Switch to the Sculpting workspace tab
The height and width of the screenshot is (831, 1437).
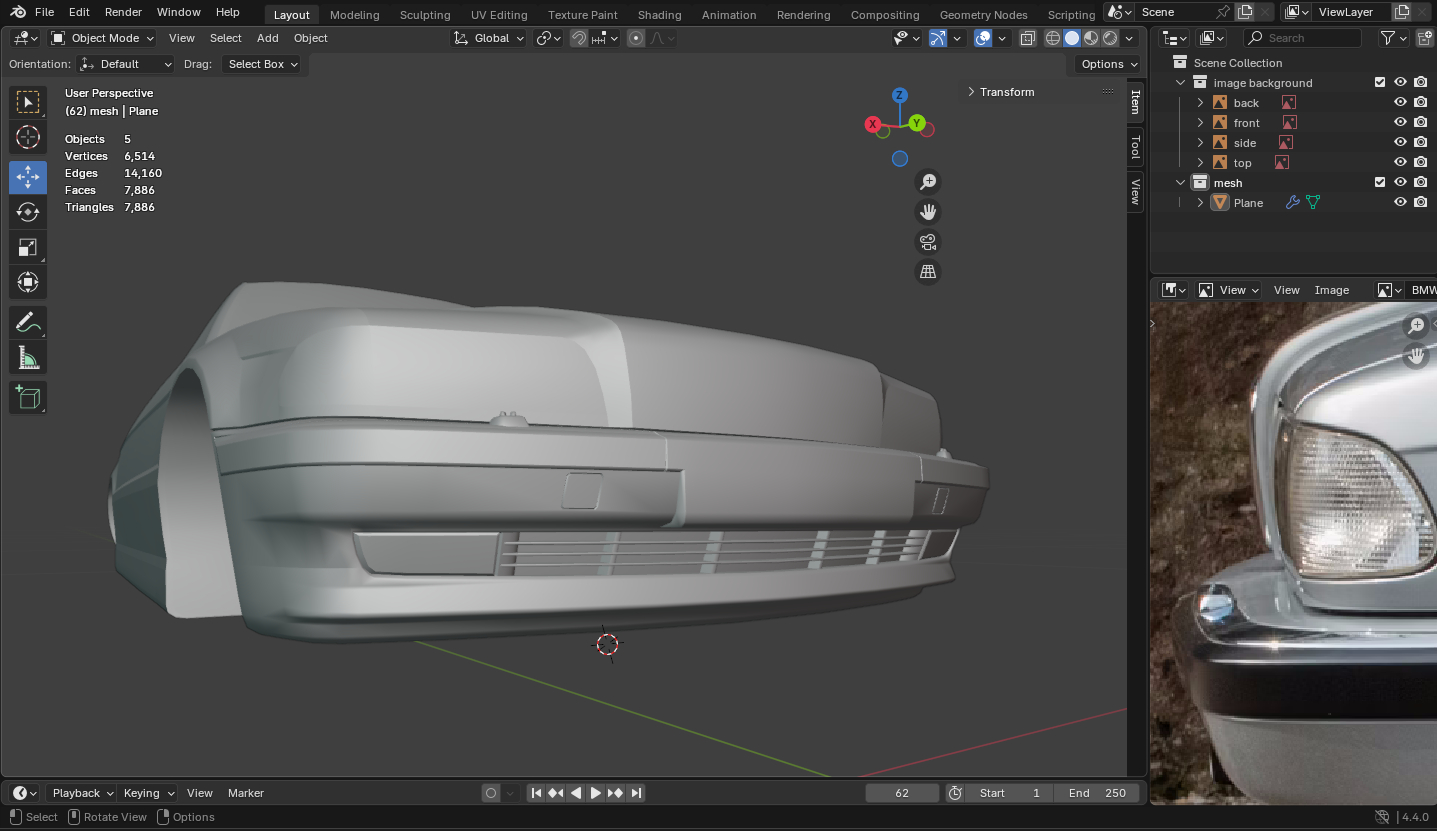click(424, 15)
